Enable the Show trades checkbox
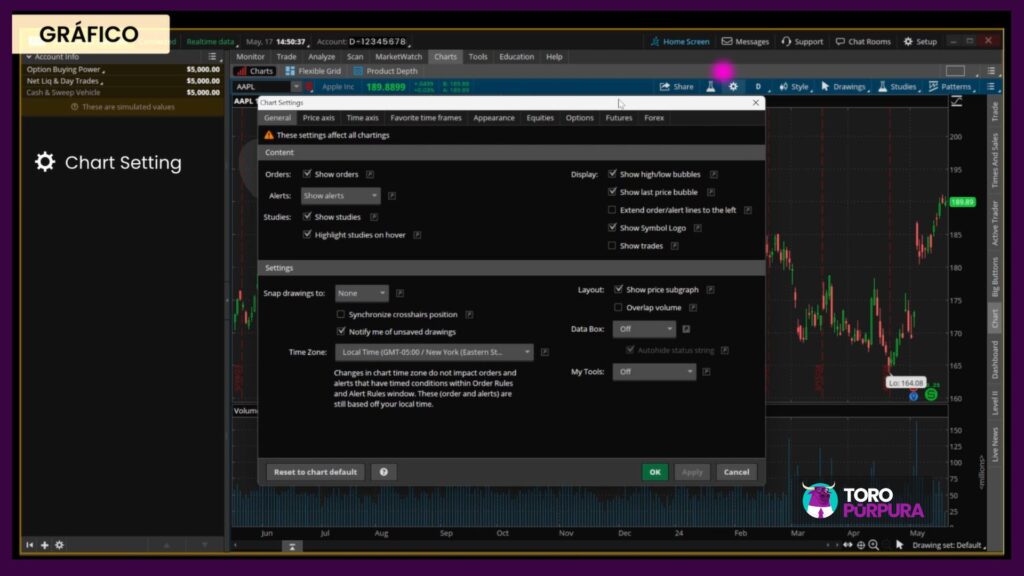Image resolution: width=1024 pixels, height=576 pixels. point(612,246)
